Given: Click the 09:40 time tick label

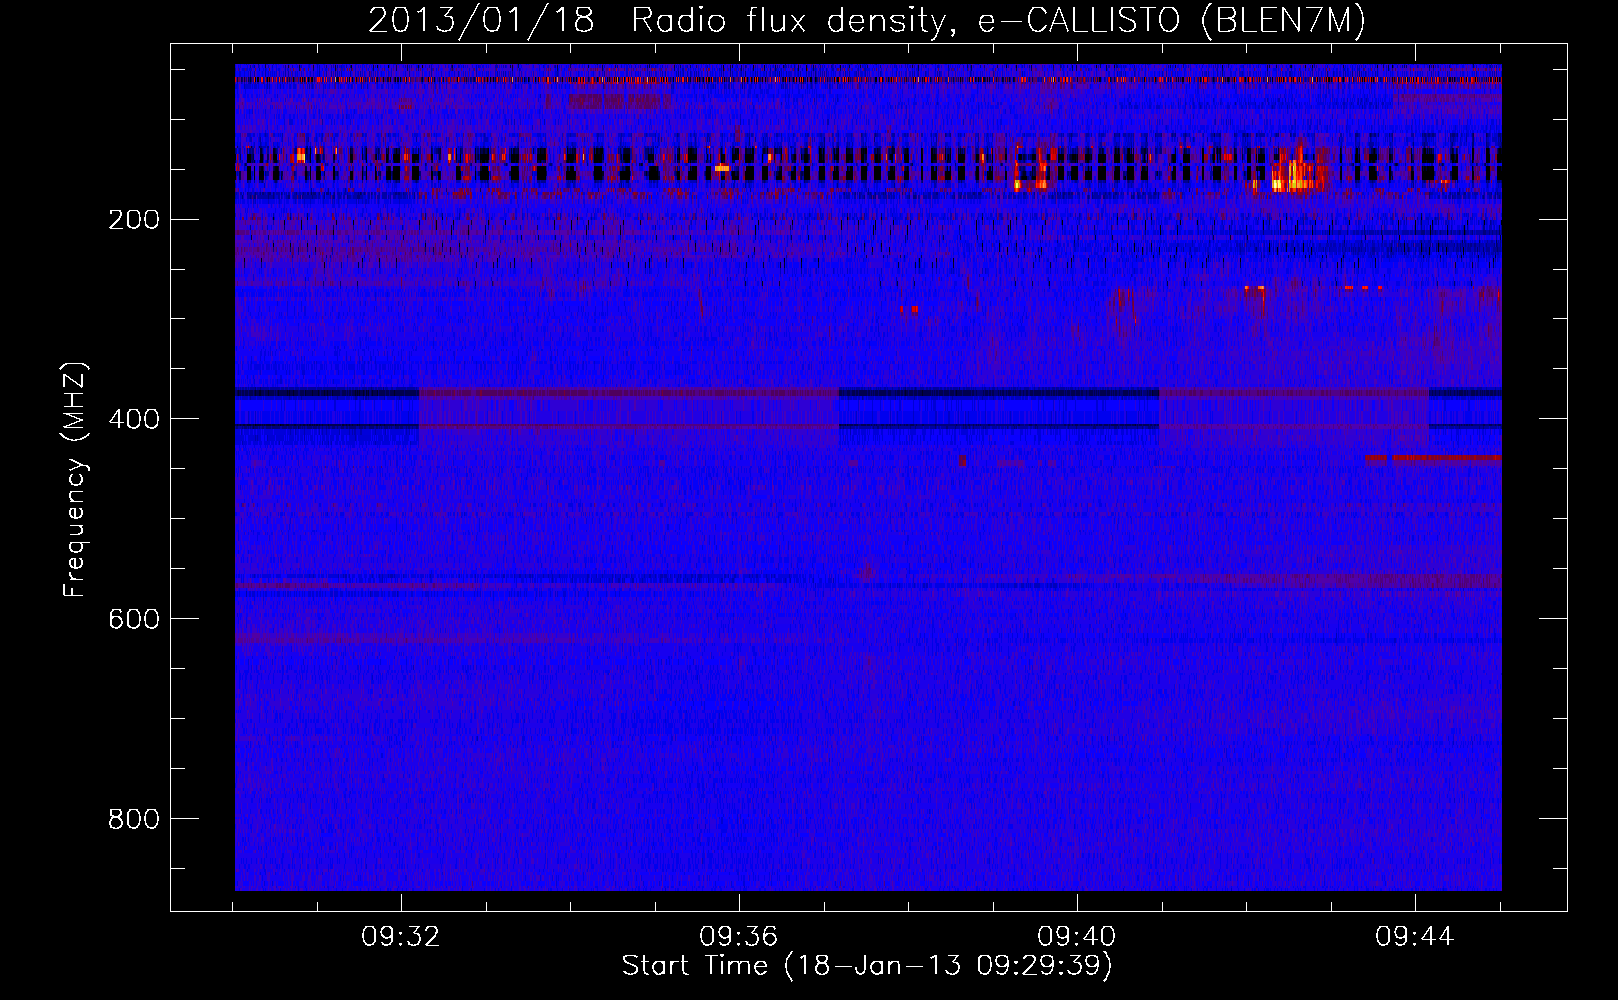Looking at the screenshot, I should 1077,937.
